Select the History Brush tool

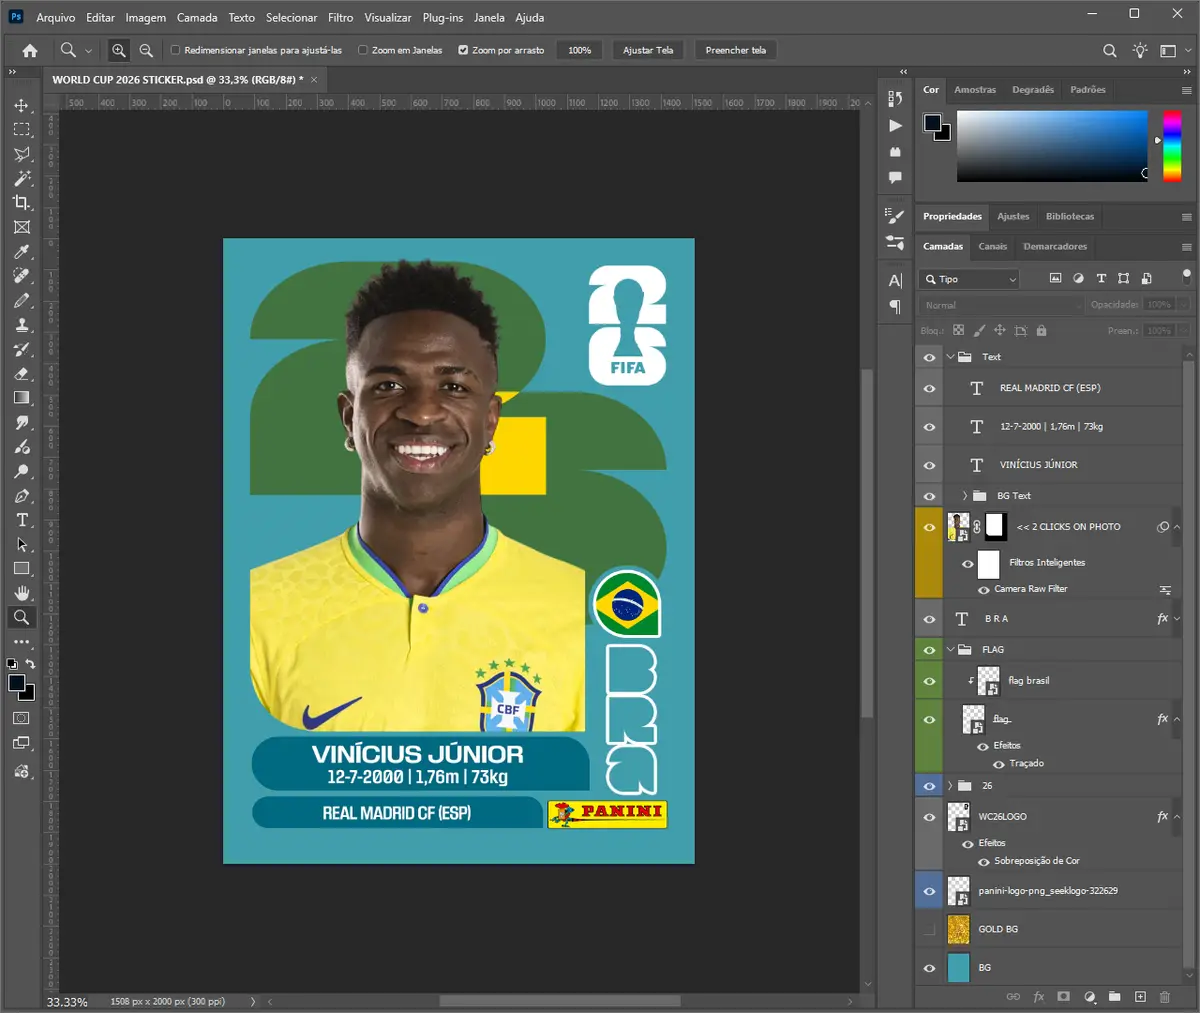click(21, 349)
